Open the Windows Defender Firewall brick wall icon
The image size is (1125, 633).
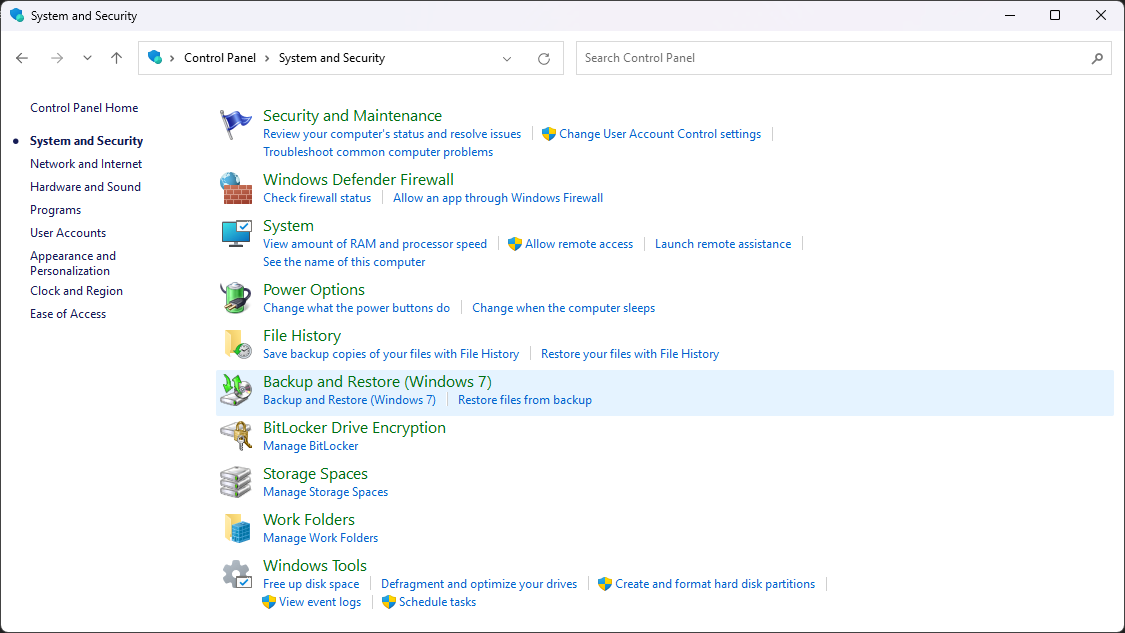(x=236, y=188)
